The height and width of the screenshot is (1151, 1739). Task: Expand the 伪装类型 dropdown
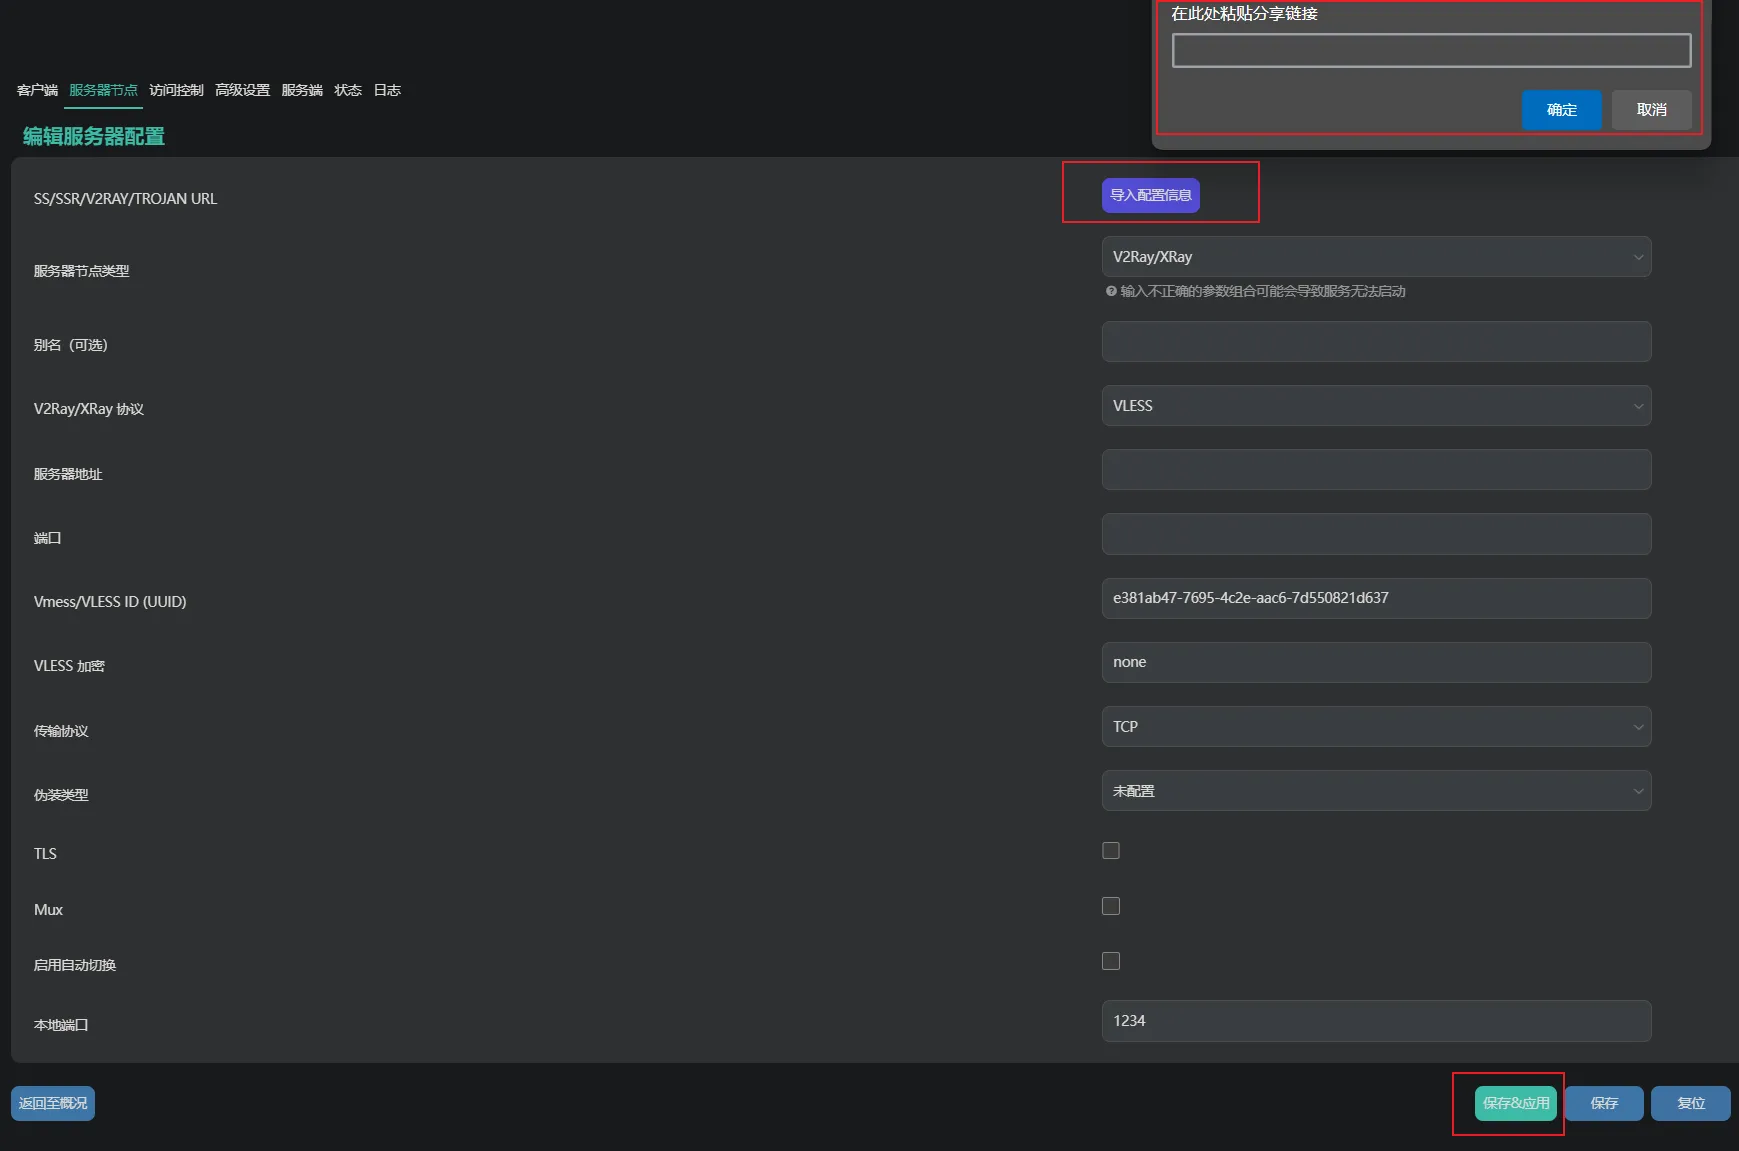[x=1375, y=791]
